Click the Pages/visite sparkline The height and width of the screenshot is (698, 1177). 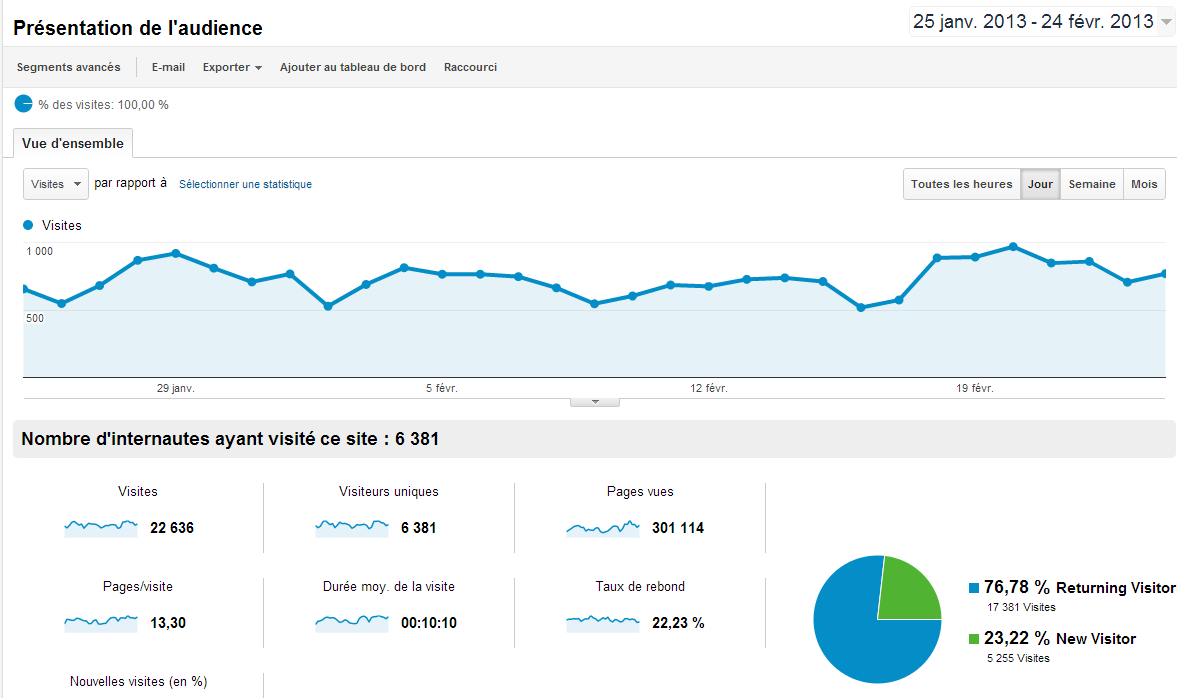(101, 622)
